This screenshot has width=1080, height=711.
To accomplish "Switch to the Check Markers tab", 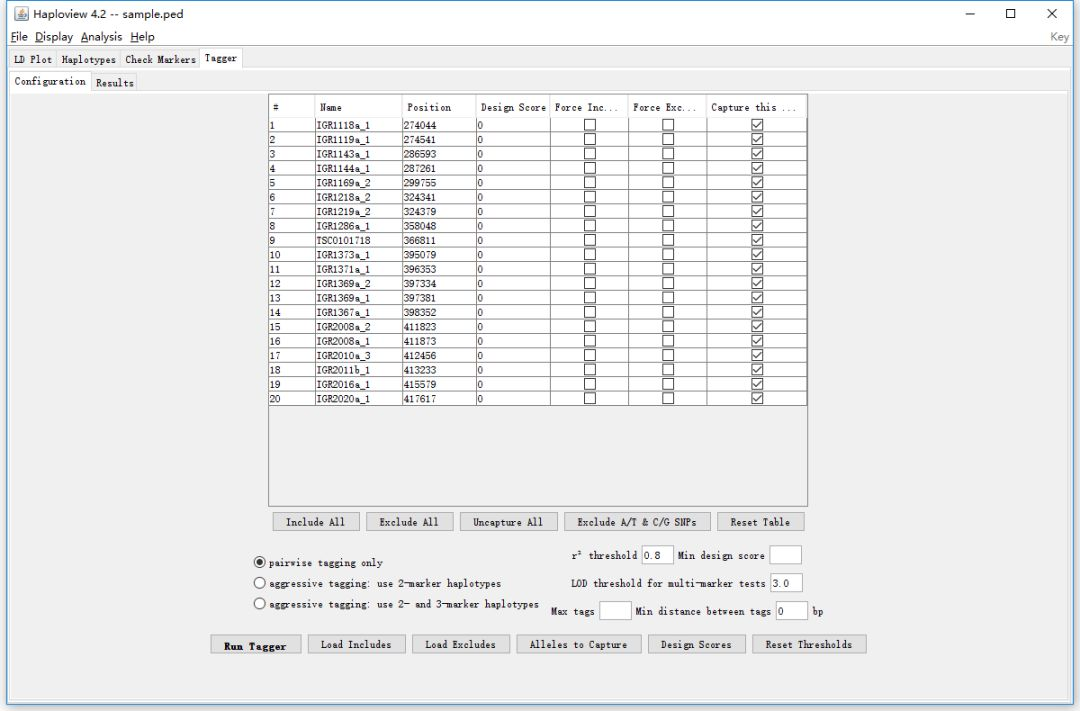I will (160, 59).
